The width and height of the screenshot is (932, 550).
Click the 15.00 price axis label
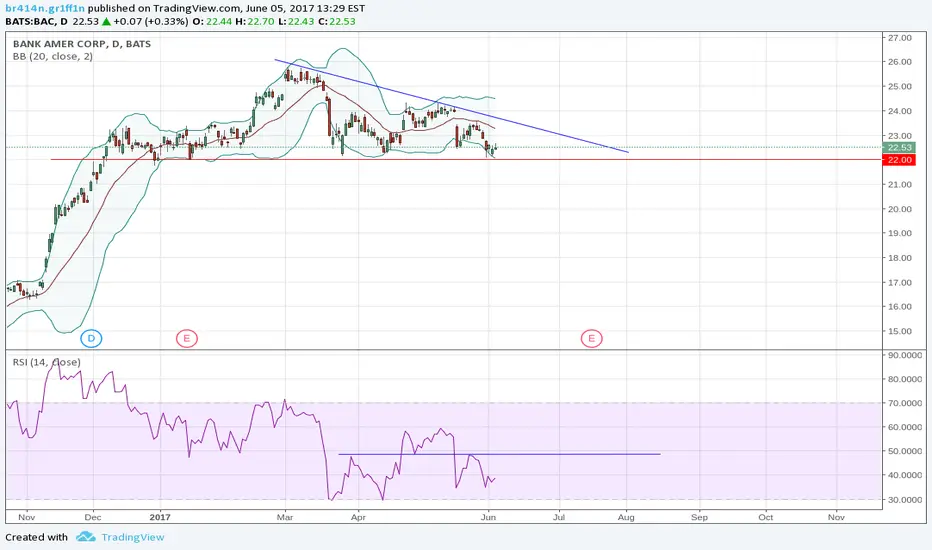899,331
